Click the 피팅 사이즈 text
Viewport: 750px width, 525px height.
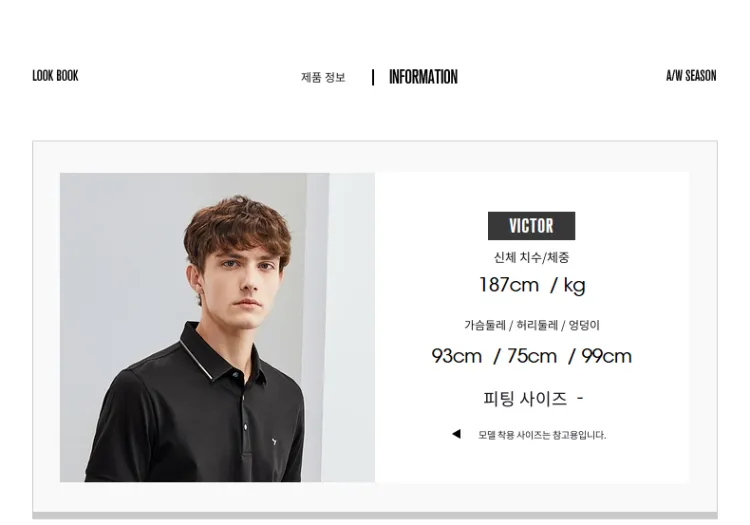click(525, 398)
